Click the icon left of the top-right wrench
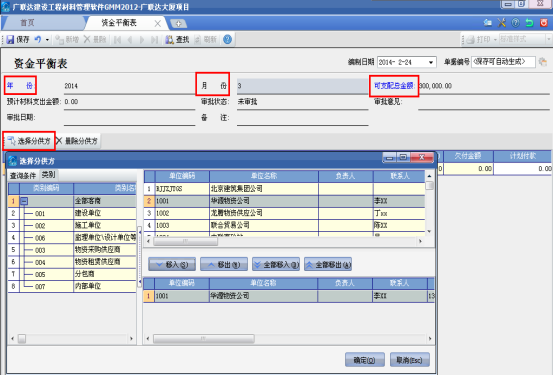This screenshot has height=376, width=553. pos(488,23)
